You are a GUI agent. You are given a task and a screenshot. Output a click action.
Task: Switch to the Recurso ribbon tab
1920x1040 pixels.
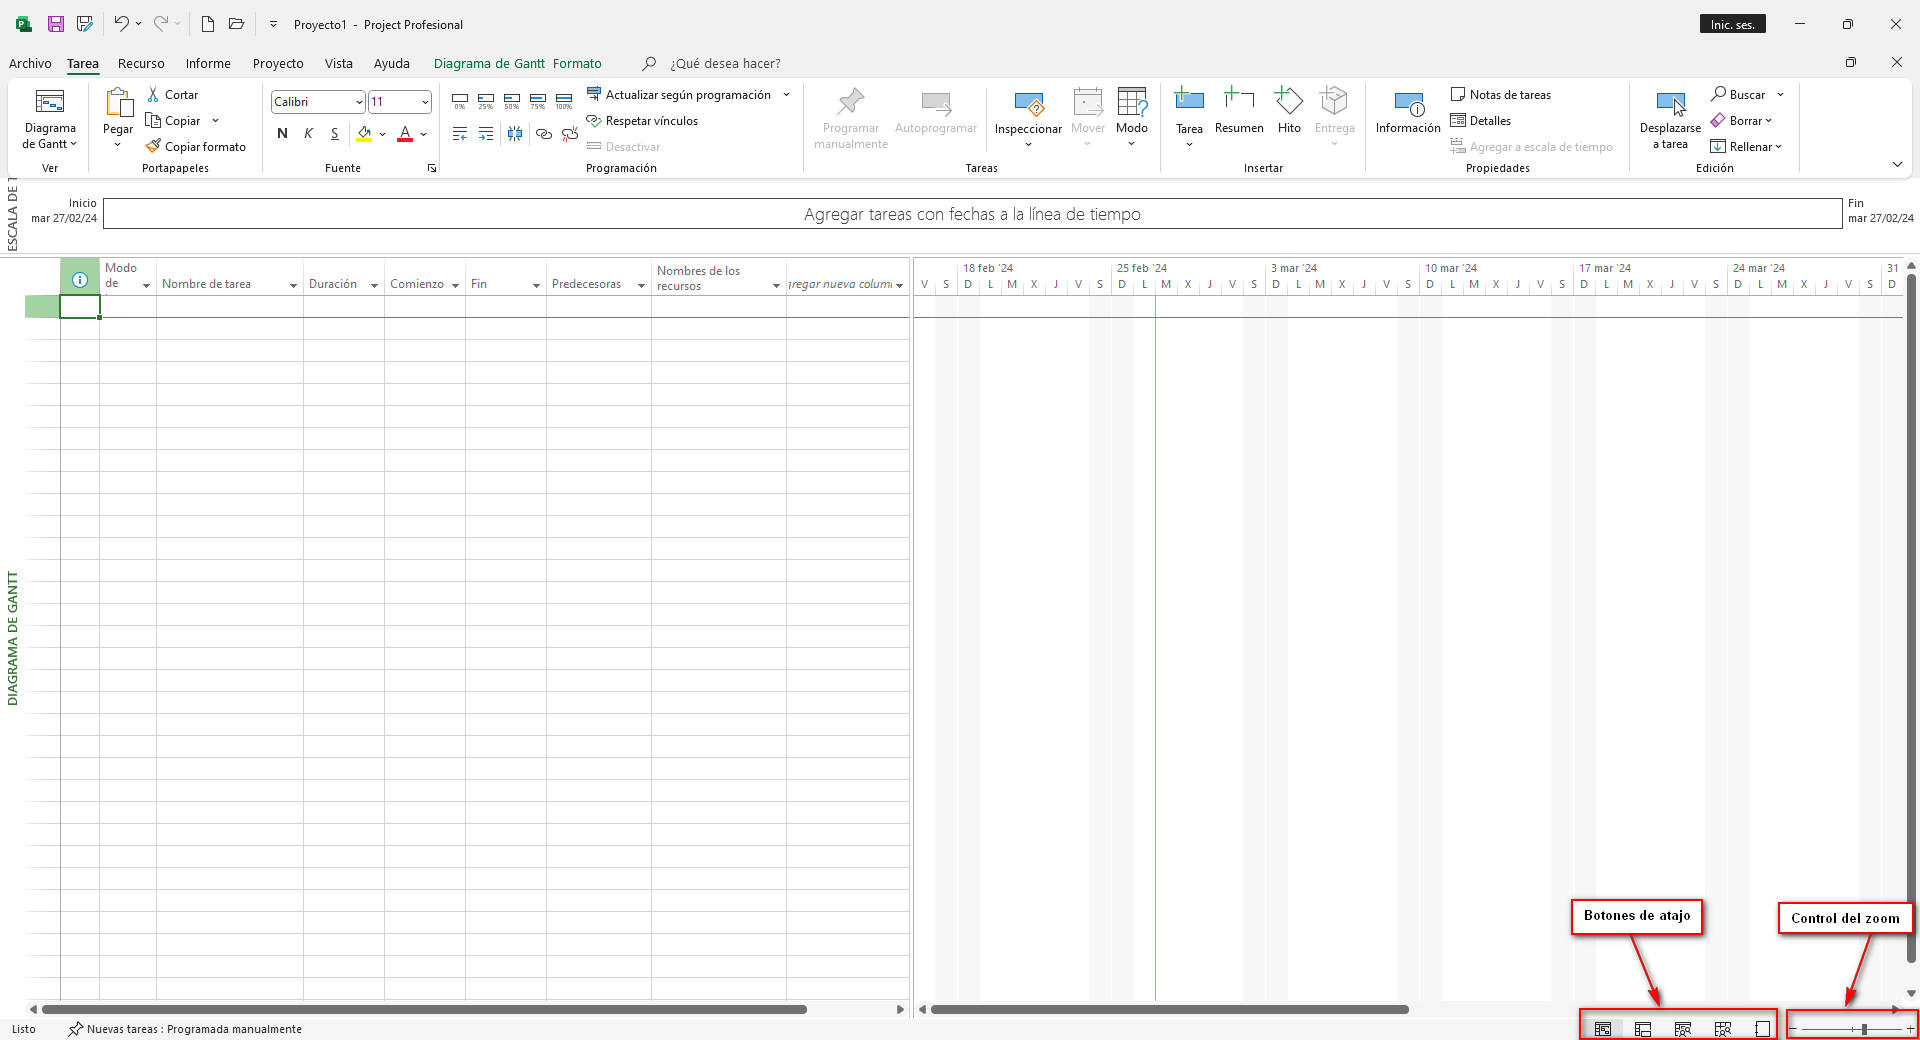coord(141,63)
